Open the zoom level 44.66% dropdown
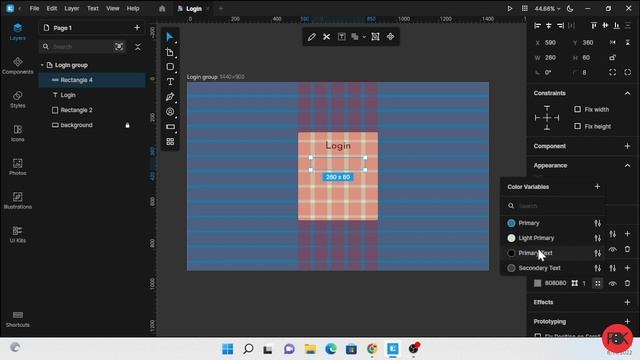The image size is (640, 360). click(547, 9)
